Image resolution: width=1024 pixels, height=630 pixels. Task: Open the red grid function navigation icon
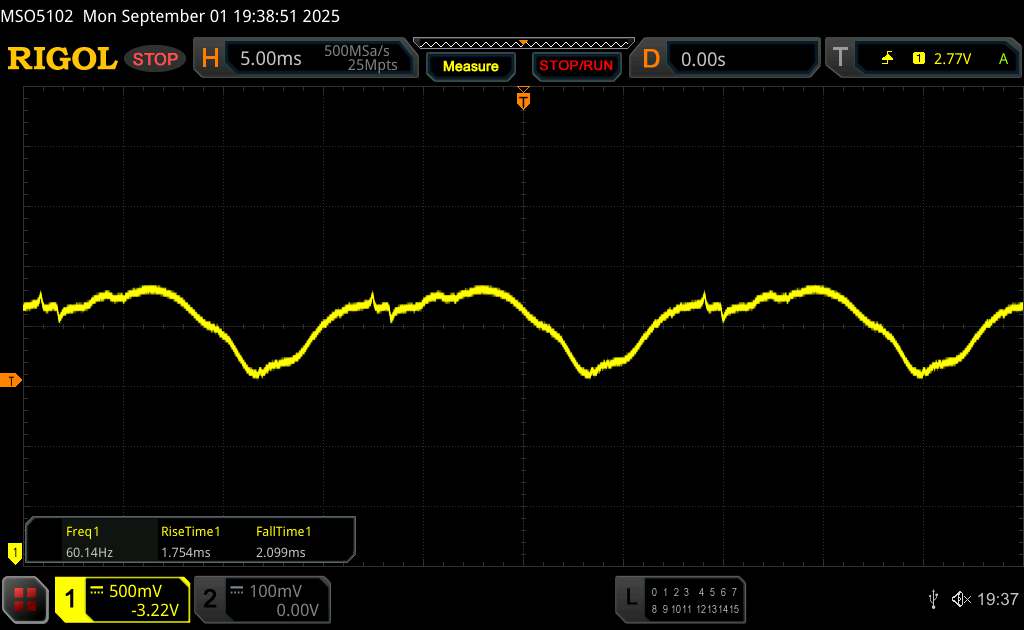[25, 599]
